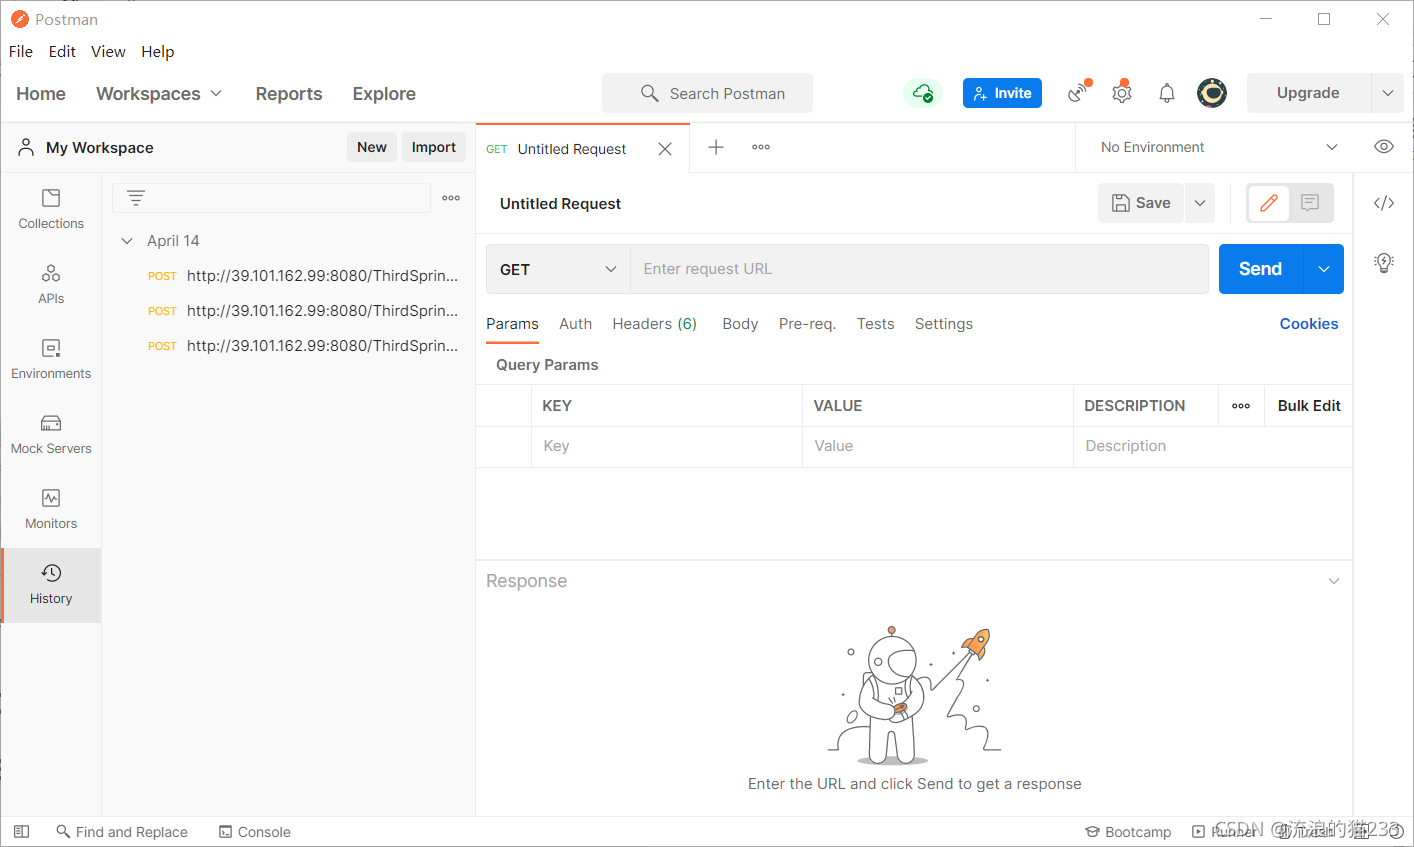Click the history filter icon

pos(136,198)
